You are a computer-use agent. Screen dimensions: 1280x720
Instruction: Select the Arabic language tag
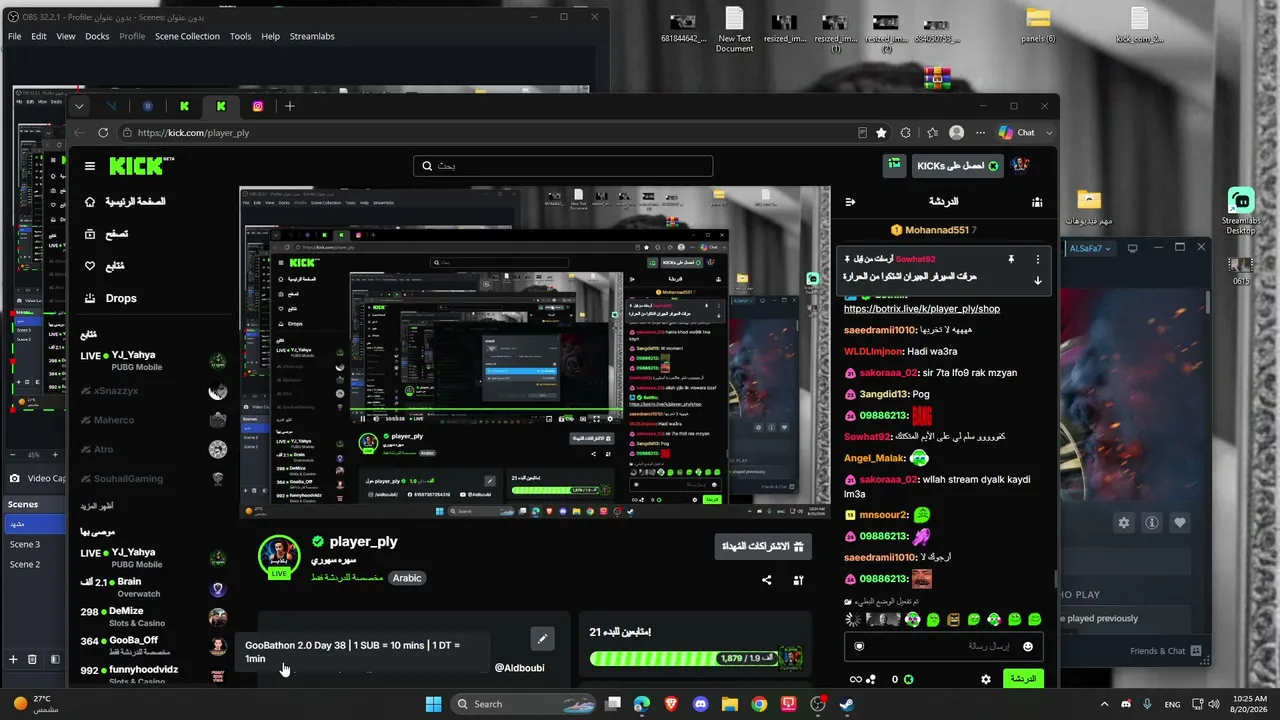coord(407,578)
